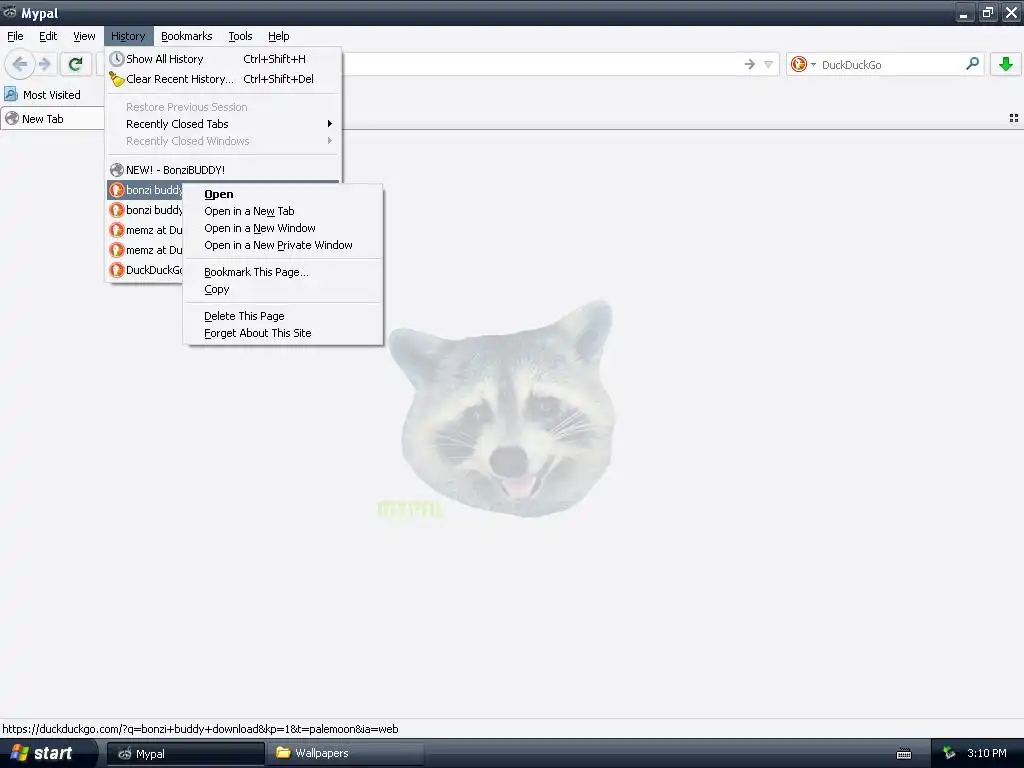Click the Mypal raccoon title bar icon

click(x=9, y=12)
